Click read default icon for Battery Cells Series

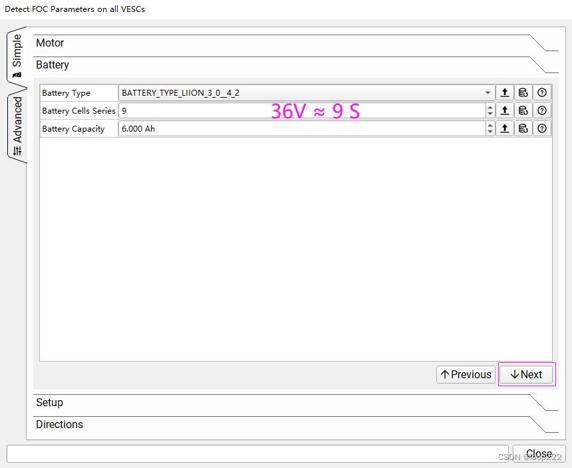click(x=523, y=111)
